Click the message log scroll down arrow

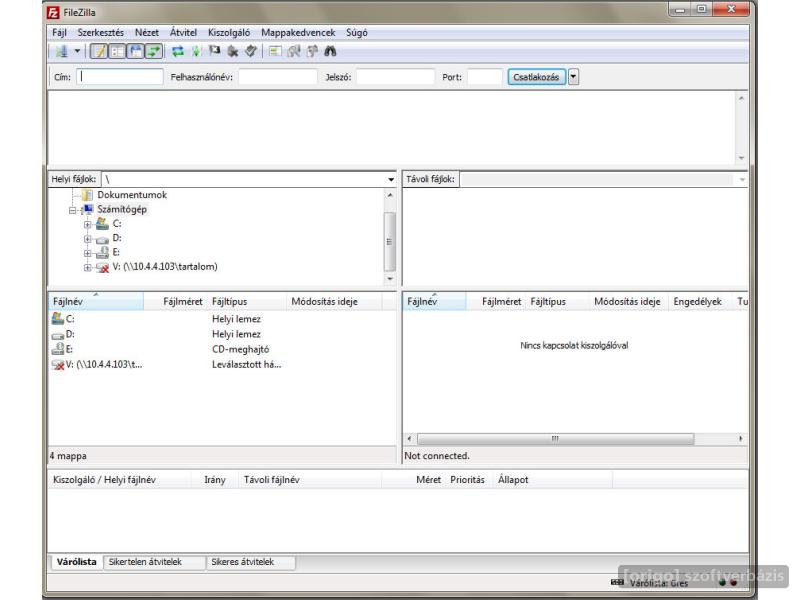click(741, 158)
